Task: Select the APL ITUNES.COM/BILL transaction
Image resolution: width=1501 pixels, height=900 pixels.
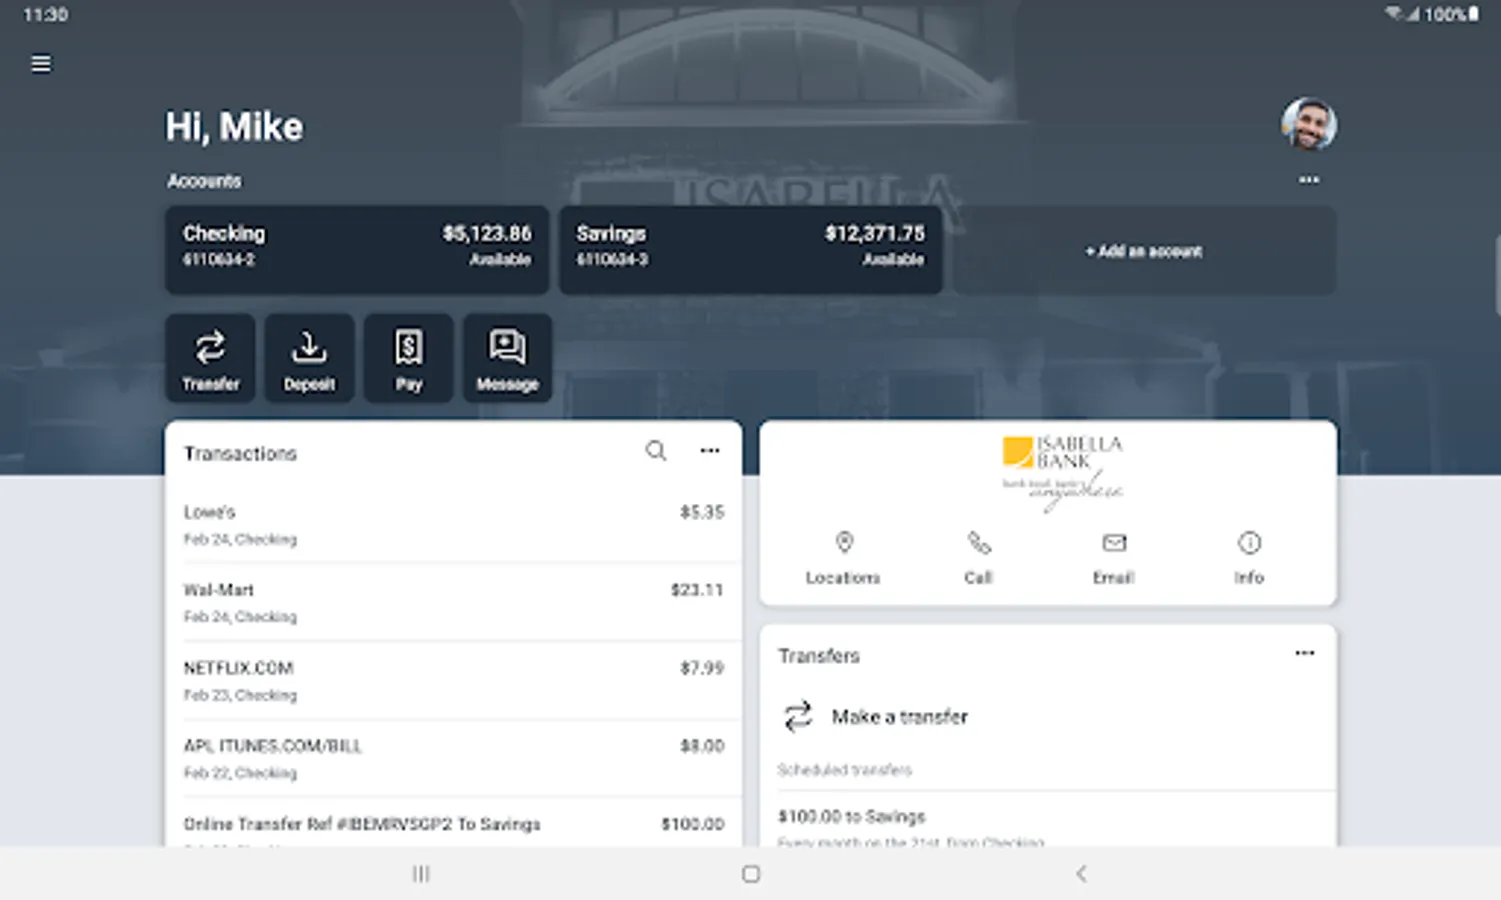Action: pyautogui.click(x=453, y=758)
